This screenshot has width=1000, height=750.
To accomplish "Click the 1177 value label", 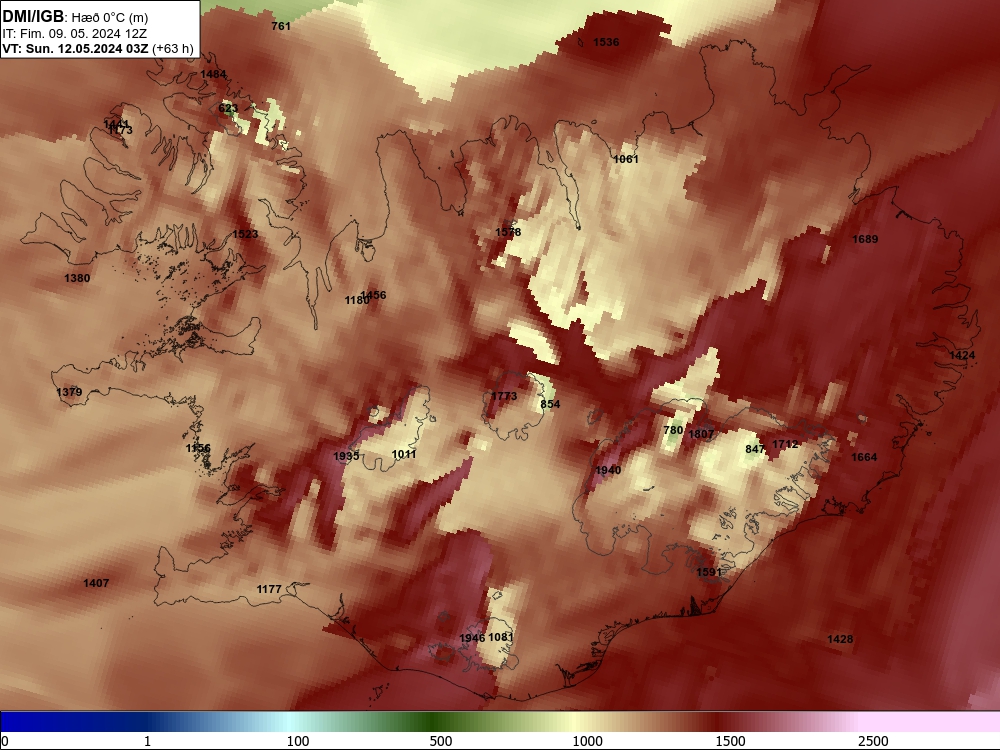I will [x=269, y=589].
